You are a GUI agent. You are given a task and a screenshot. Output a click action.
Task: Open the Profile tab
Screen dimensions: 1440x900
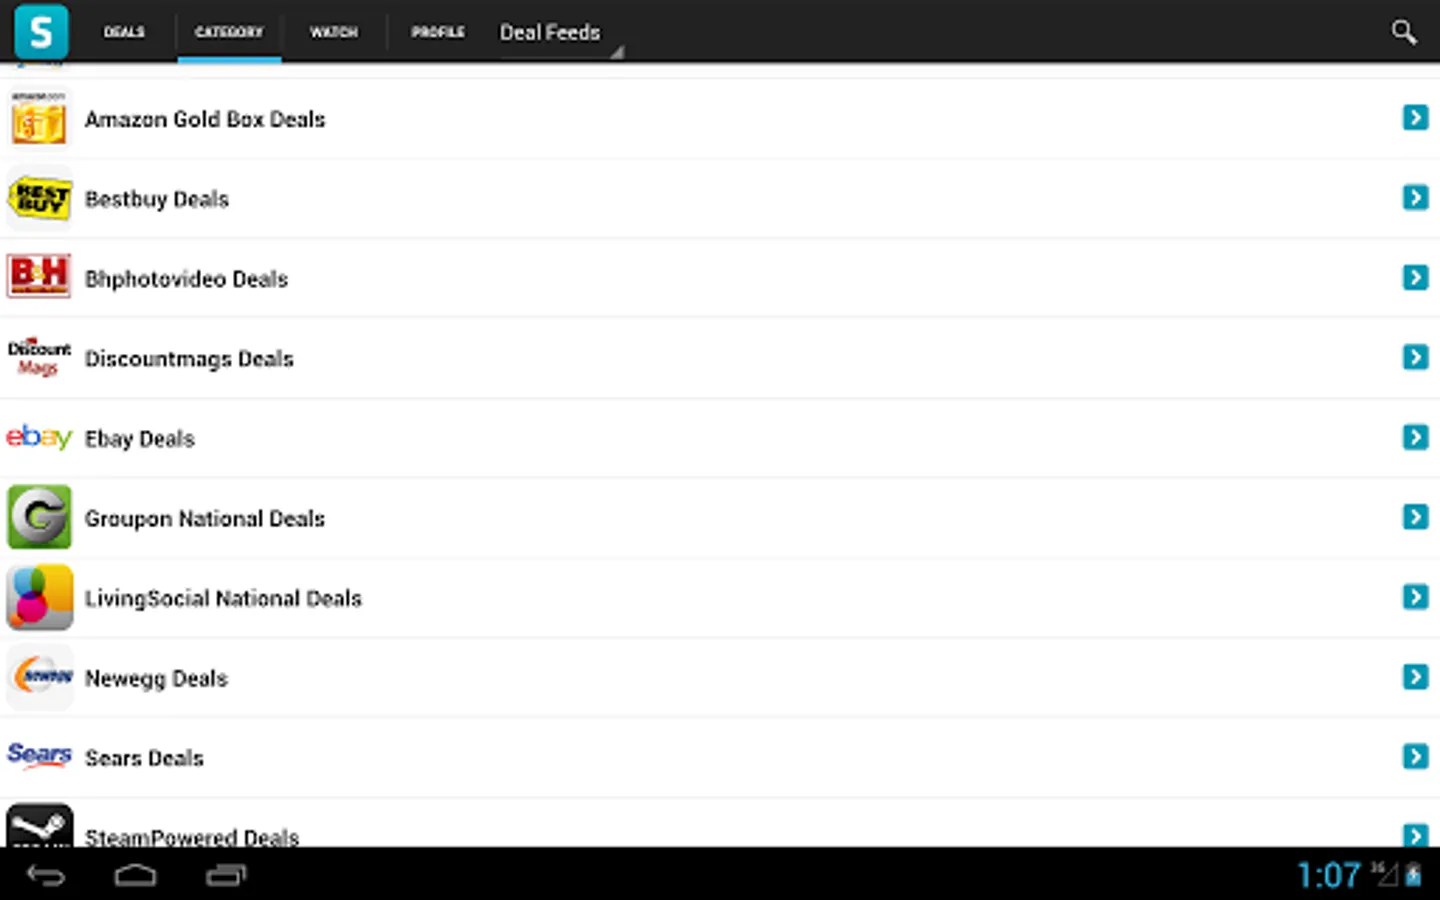[438, 32]
